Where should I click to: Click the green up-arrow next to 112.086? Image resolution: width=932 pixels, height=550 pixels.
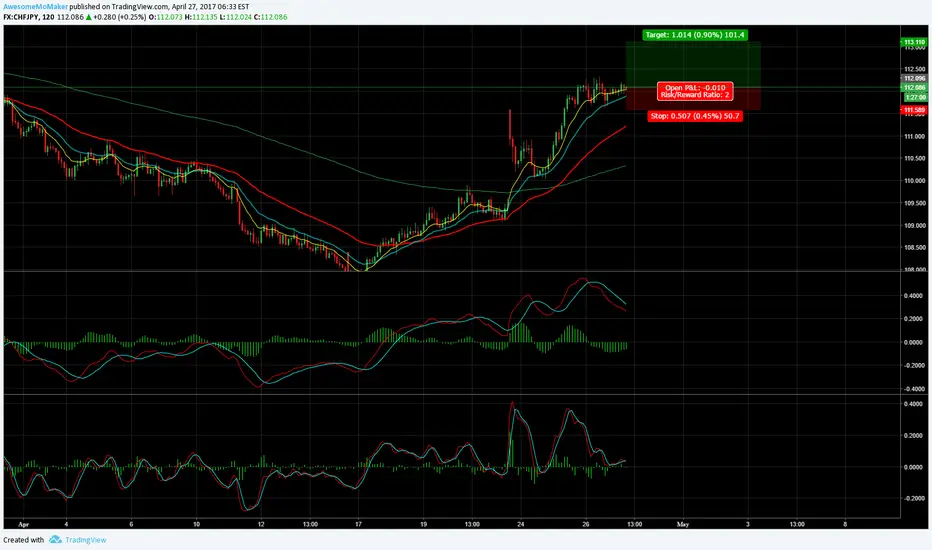(89, 17)
